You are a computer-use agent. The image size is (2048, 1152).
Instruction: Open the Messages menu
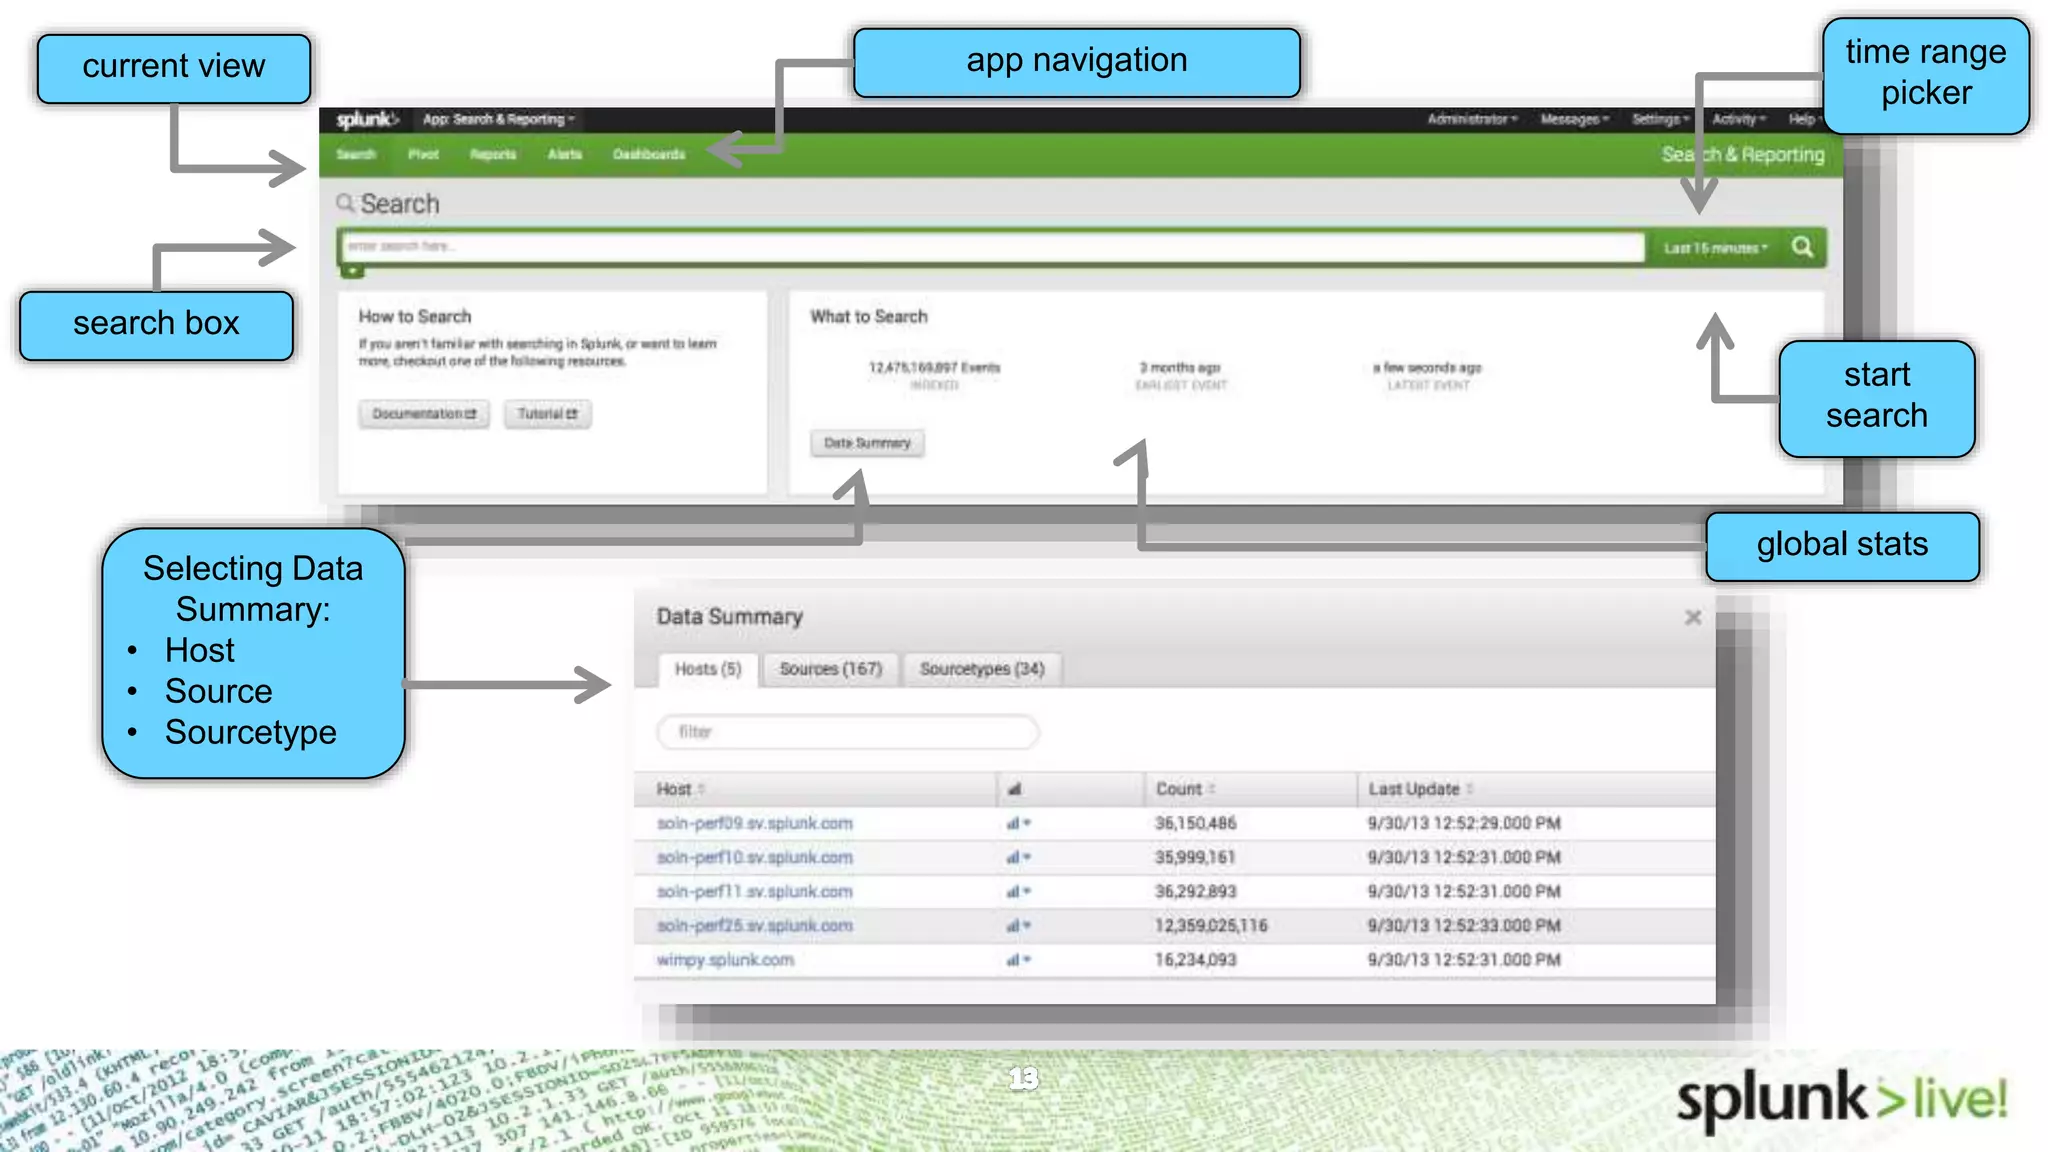point(1574,119)
